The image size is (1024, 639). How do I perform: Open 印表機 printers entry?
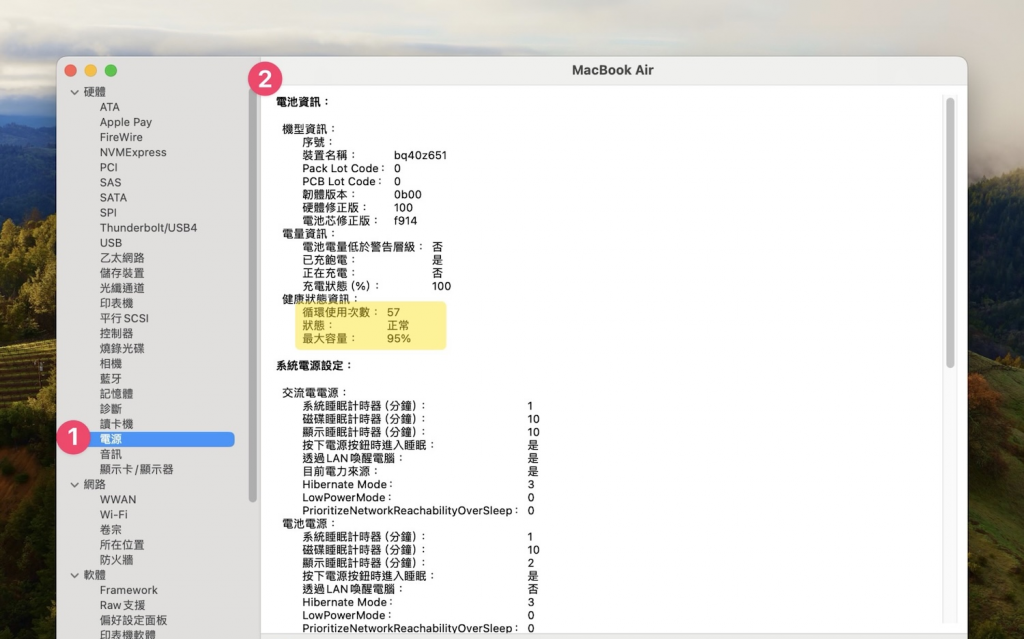(116, 303)
